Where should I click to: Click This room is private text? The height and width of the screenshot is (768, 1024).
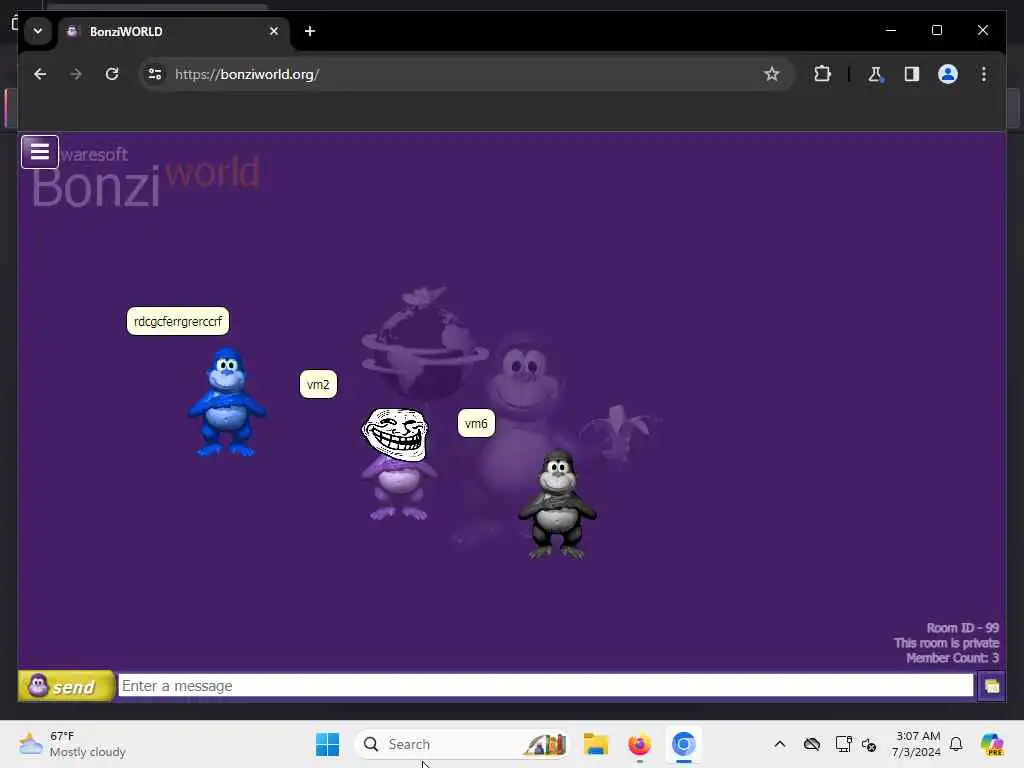tap(946, 643)
